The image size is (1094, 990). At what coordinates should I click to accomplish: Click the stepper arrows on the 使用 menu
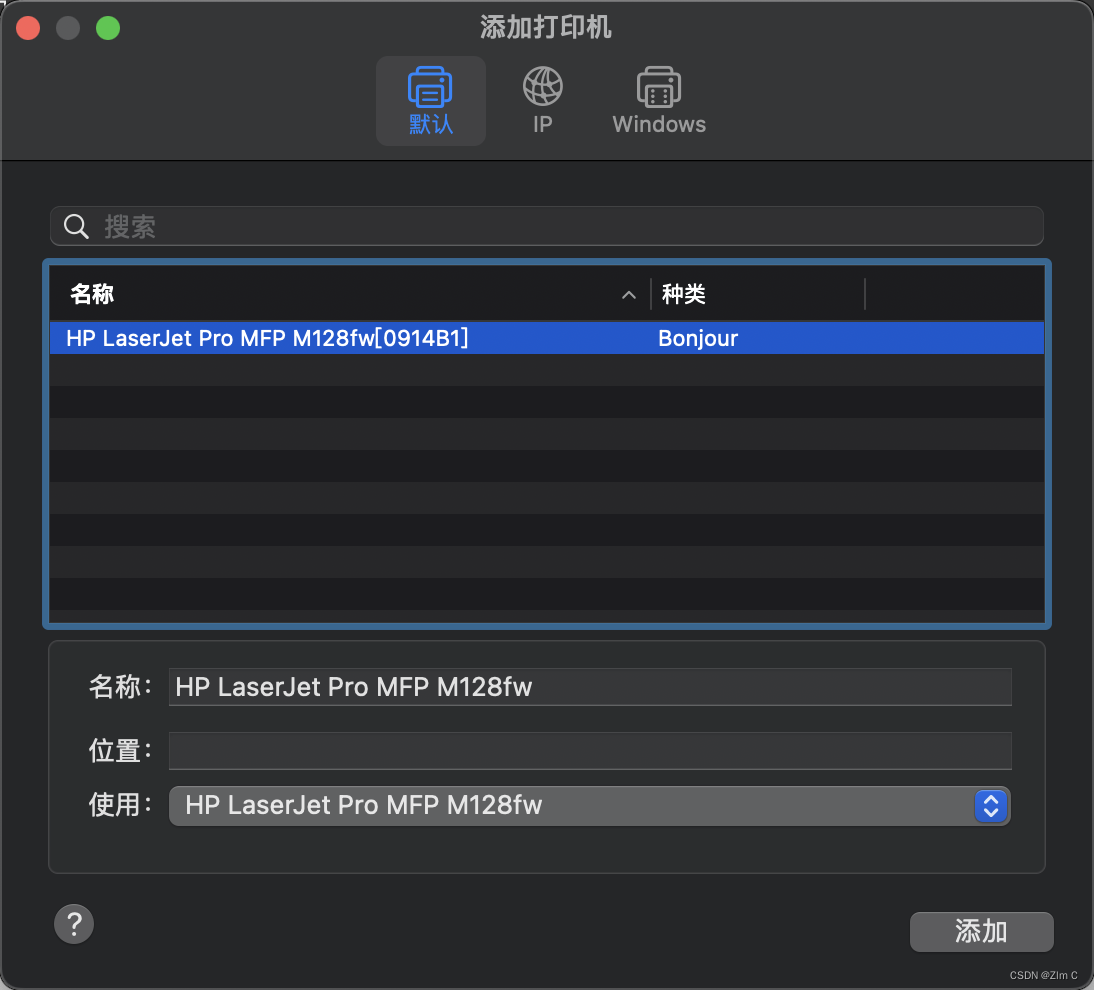991,806
